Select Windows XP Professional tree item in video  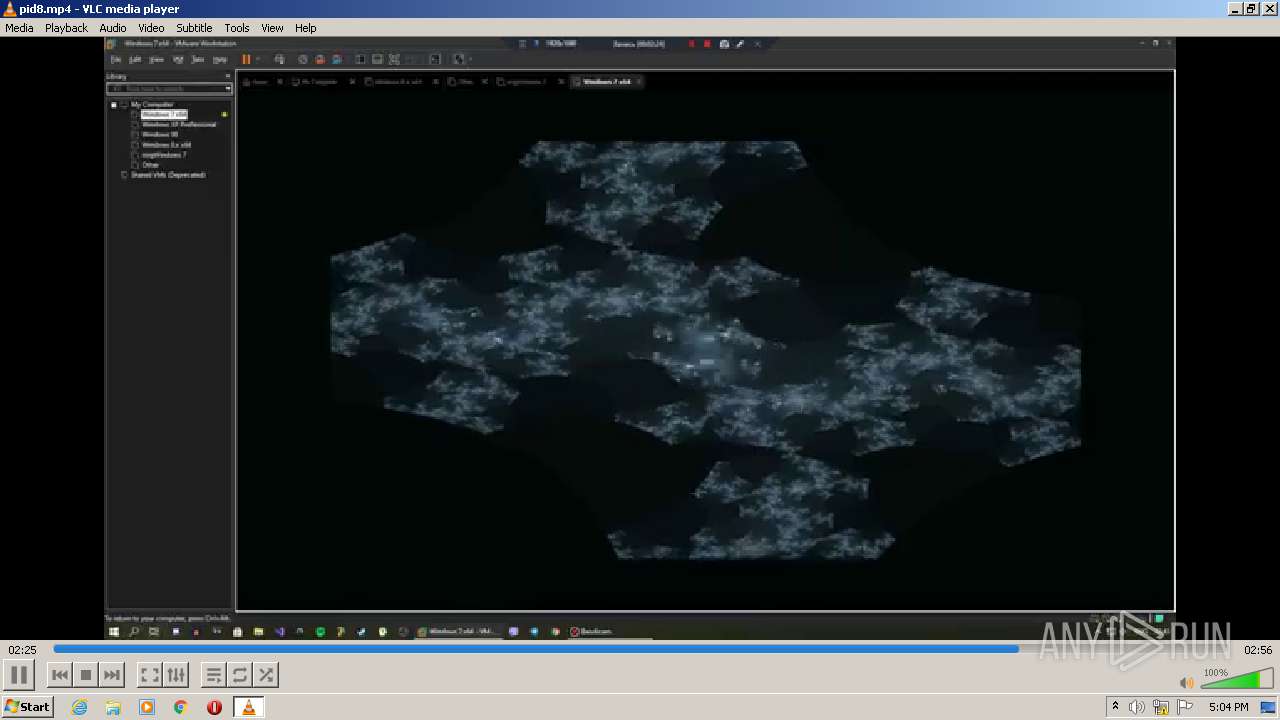point(179,124)
